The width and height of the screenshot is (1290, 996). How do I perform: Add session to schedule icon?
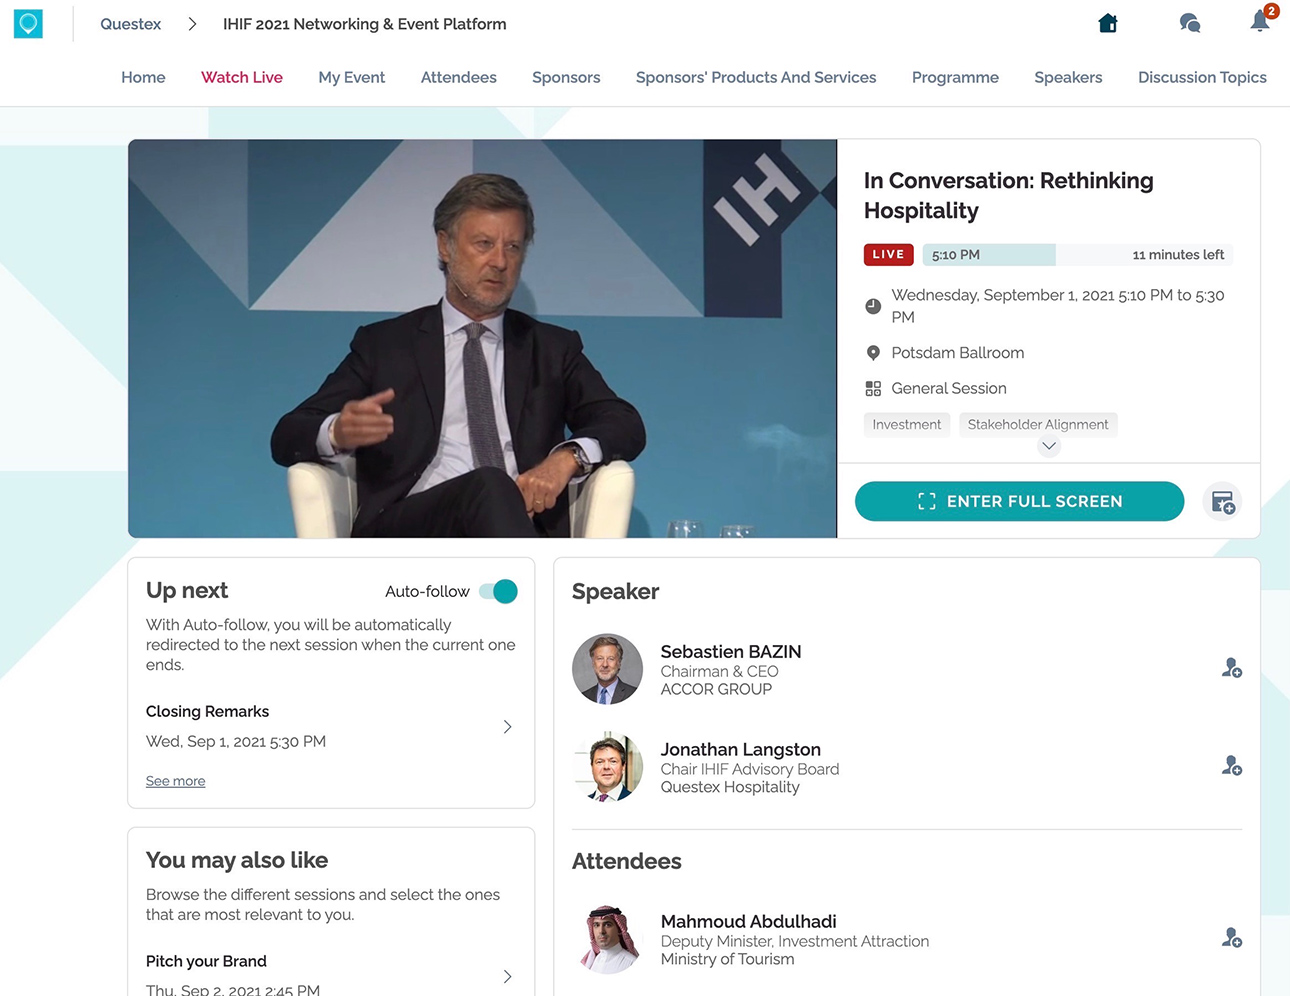point(1222,502)
